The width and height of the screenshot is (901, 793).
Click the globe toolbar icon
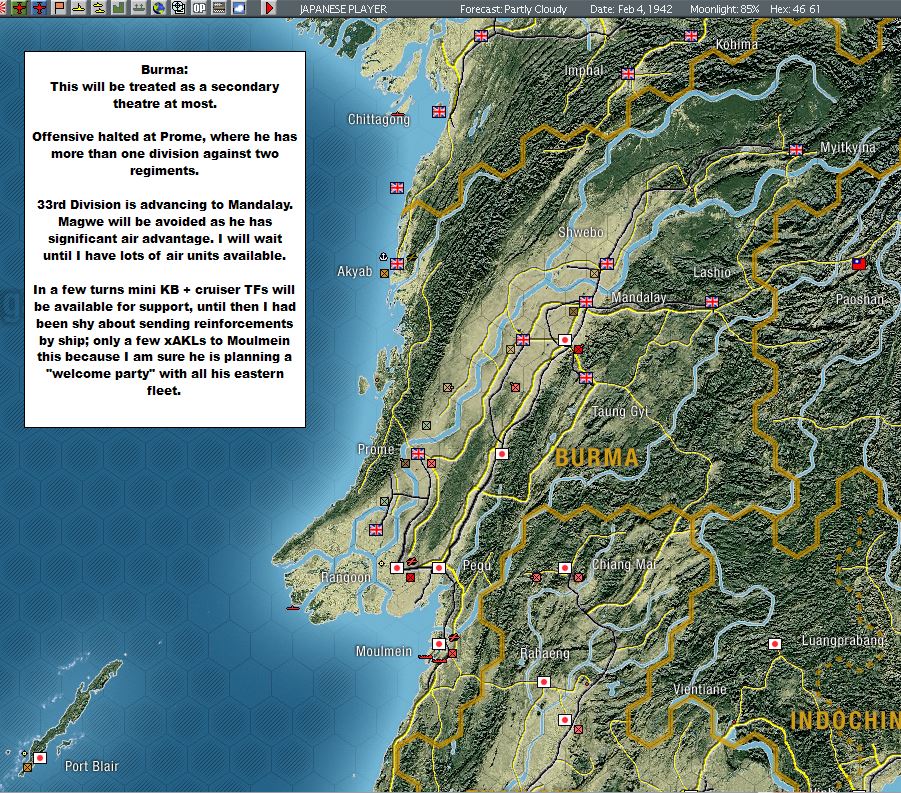tap(159, 8)
